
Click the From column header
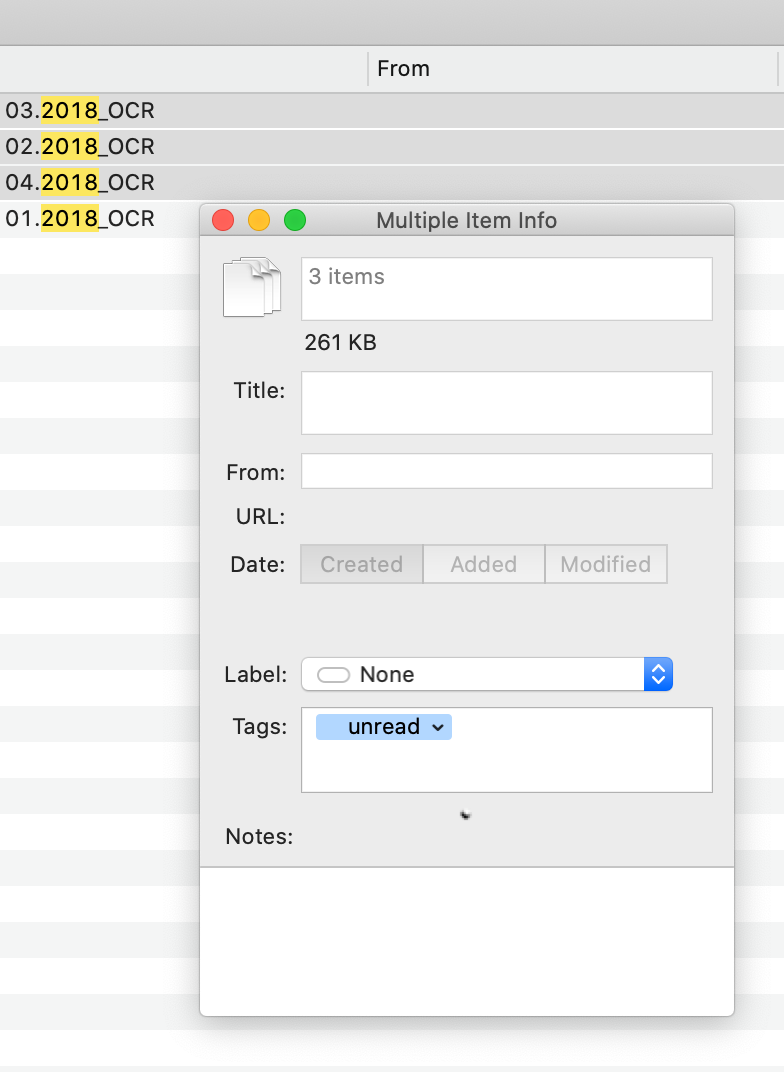(403, 69)
